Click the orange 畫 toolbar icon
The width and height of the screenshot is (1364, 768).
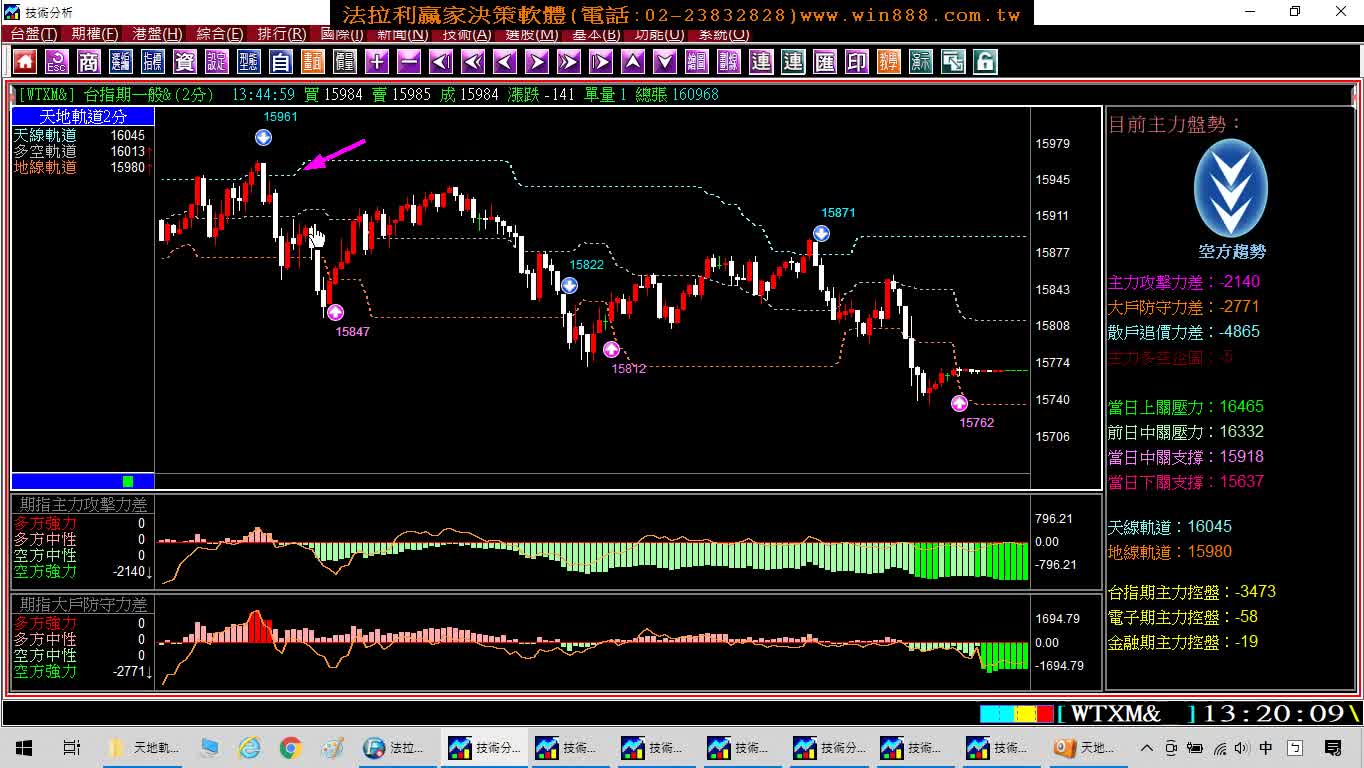(x=312, y=62)
